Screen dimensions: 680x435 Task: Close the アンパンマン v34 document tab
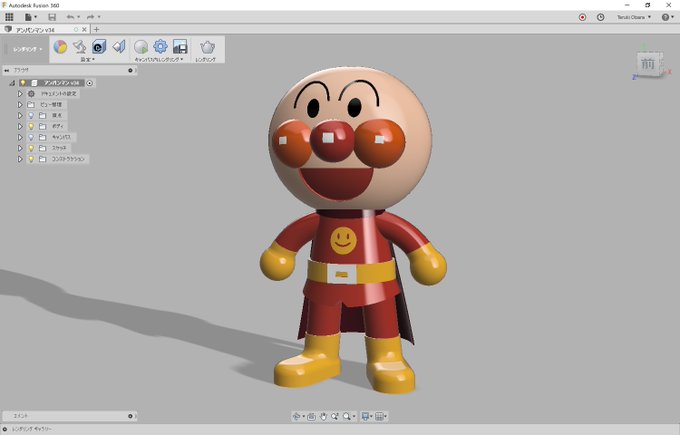85,29
